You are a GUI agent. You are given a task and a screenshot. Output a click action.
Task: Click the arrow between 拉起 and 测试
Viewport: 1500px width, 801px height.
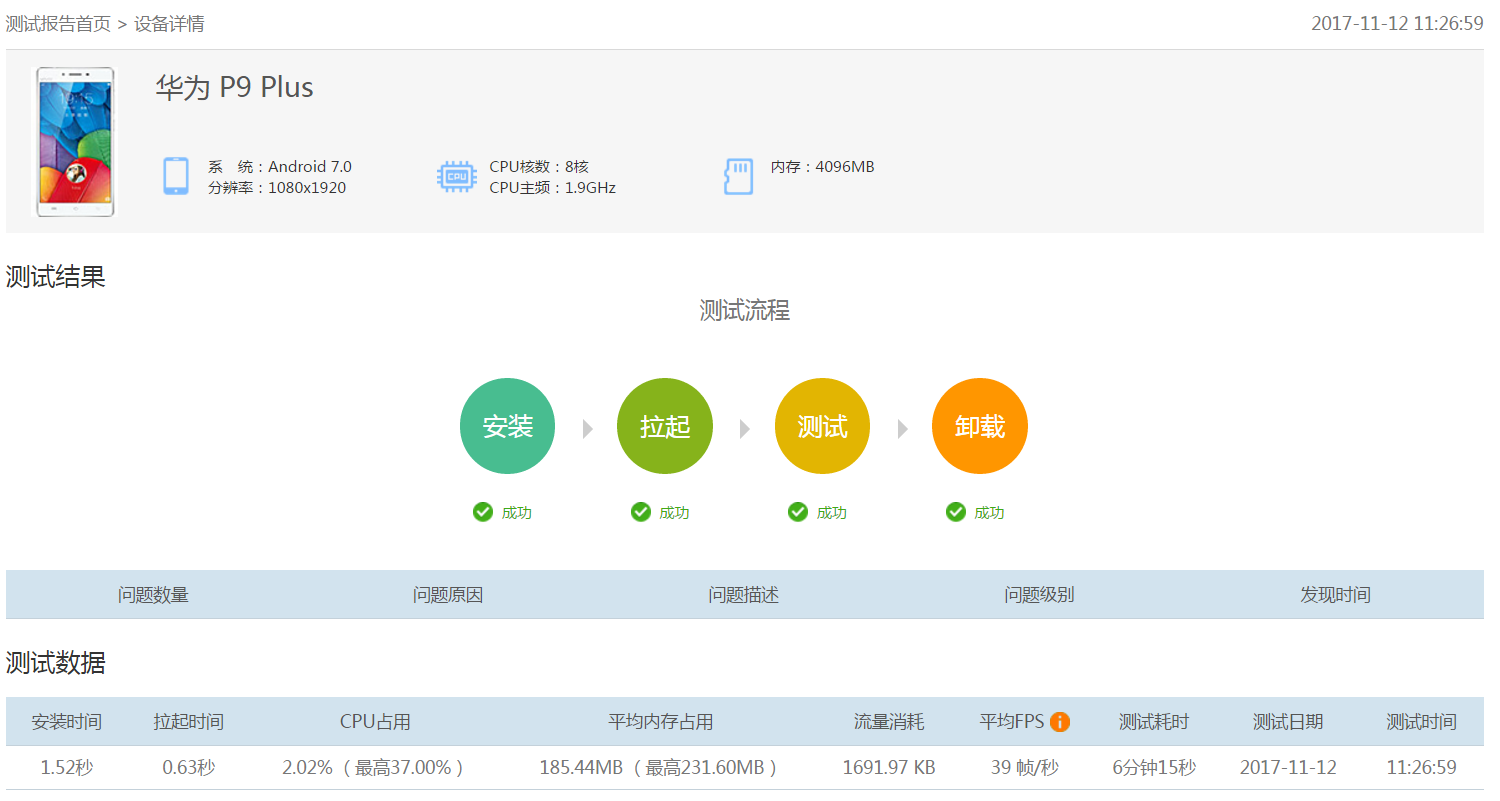point(745,428)
